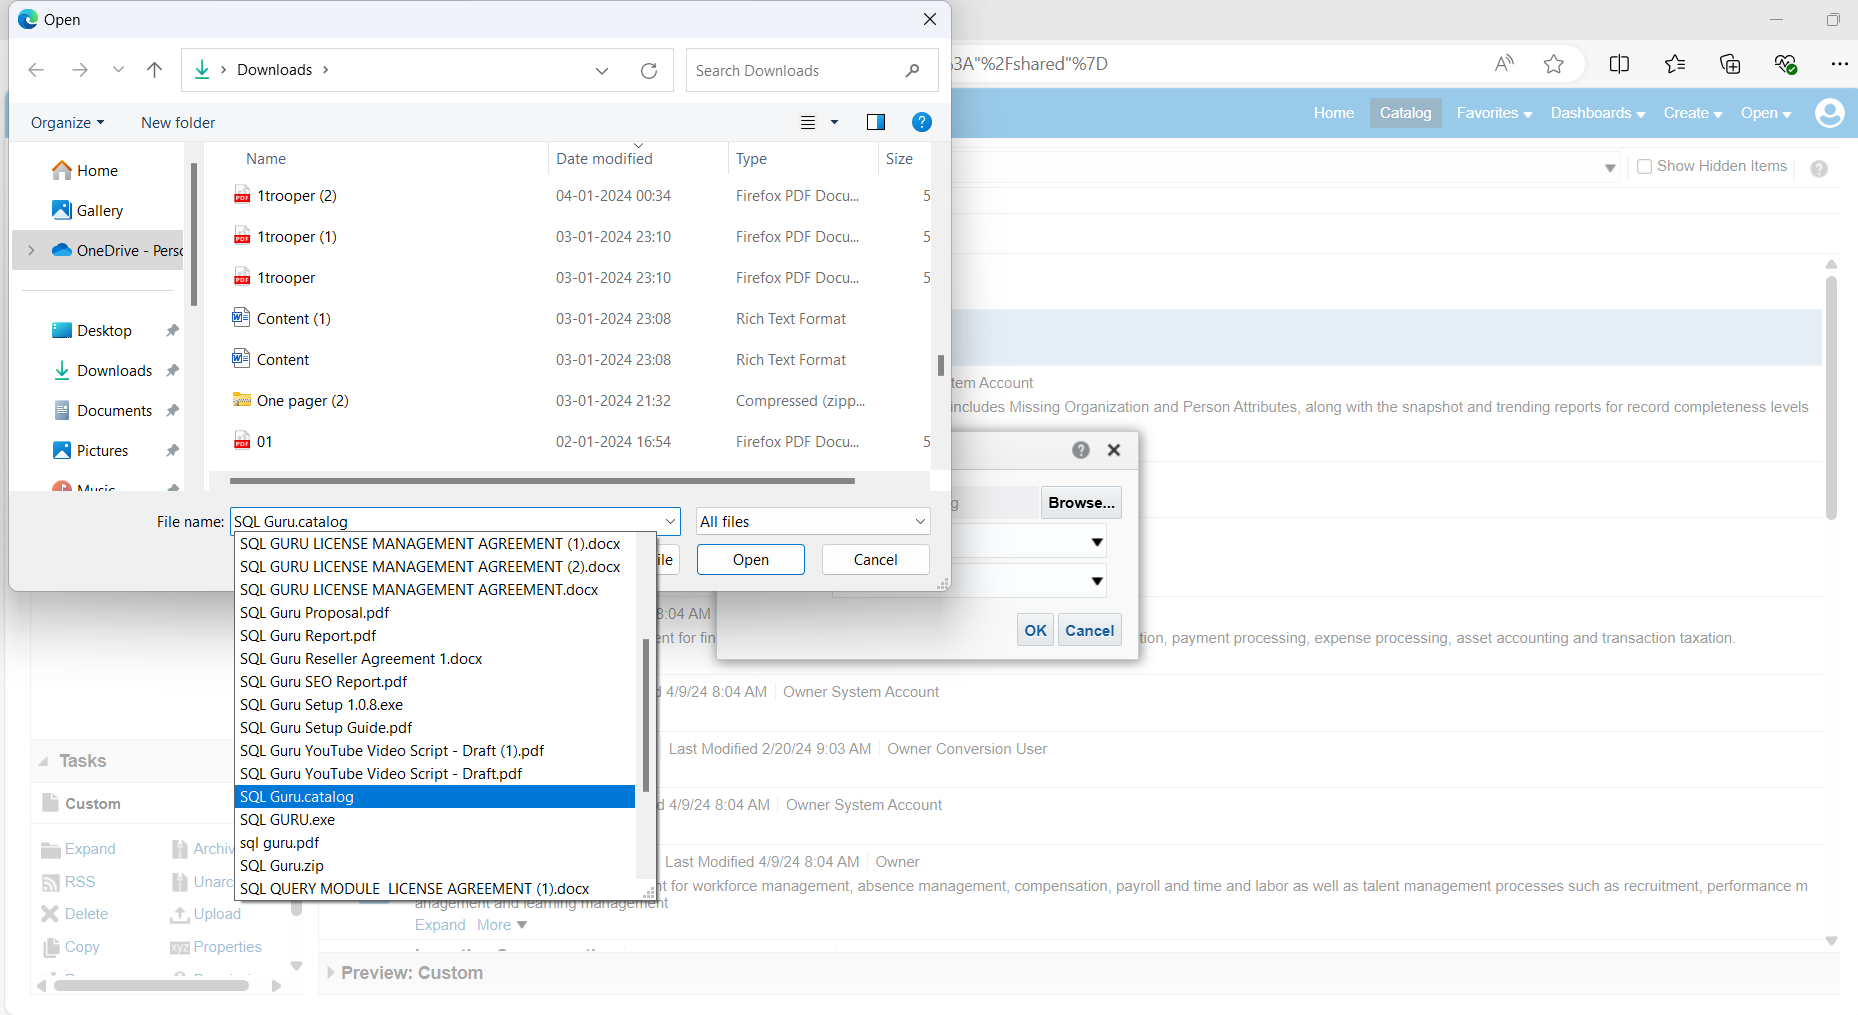This screenshot has width=1858, height=1015.
Task: Open the Favorites menu
Action: click(1494, 113)
